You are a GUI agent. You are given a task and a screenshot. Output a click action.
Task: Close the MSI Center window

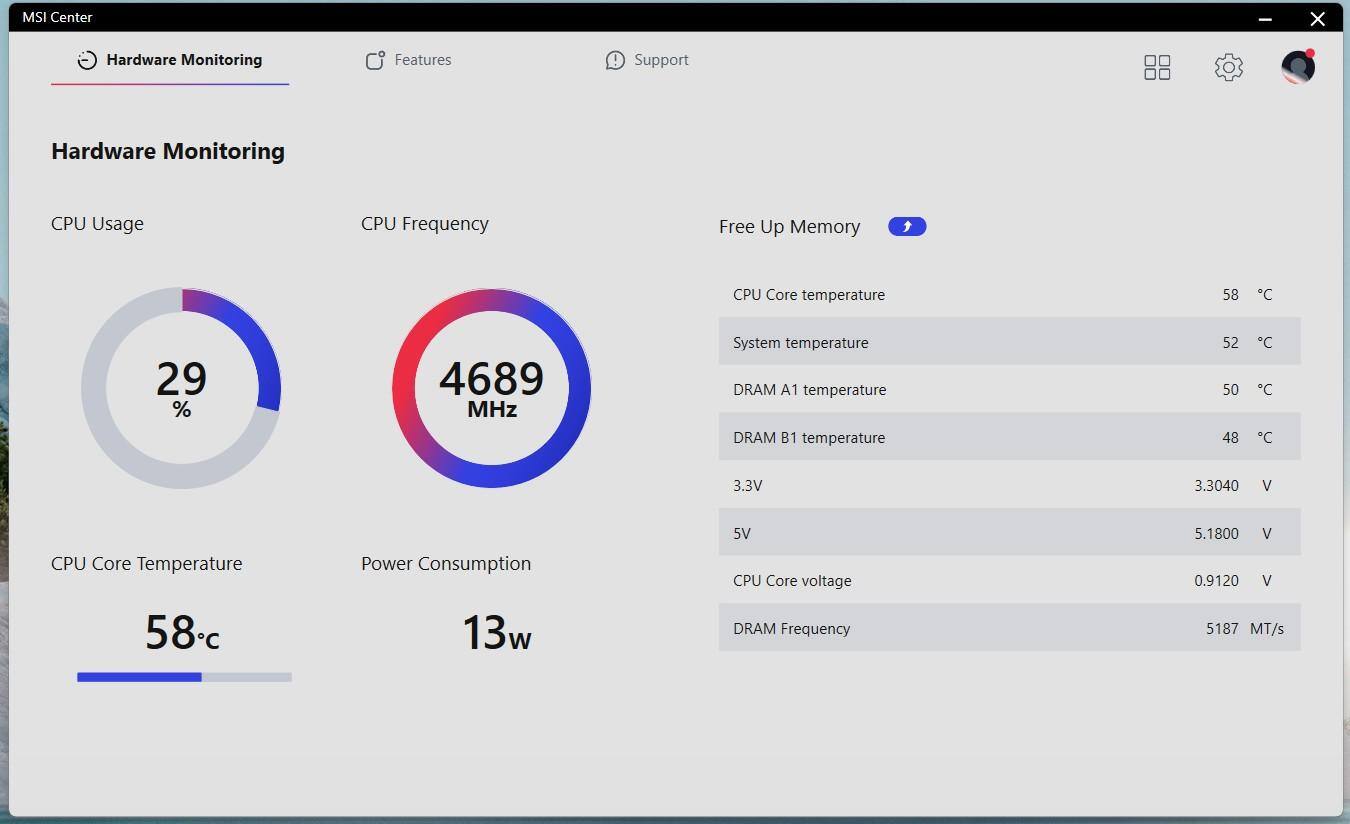[x=1317, y=18]
